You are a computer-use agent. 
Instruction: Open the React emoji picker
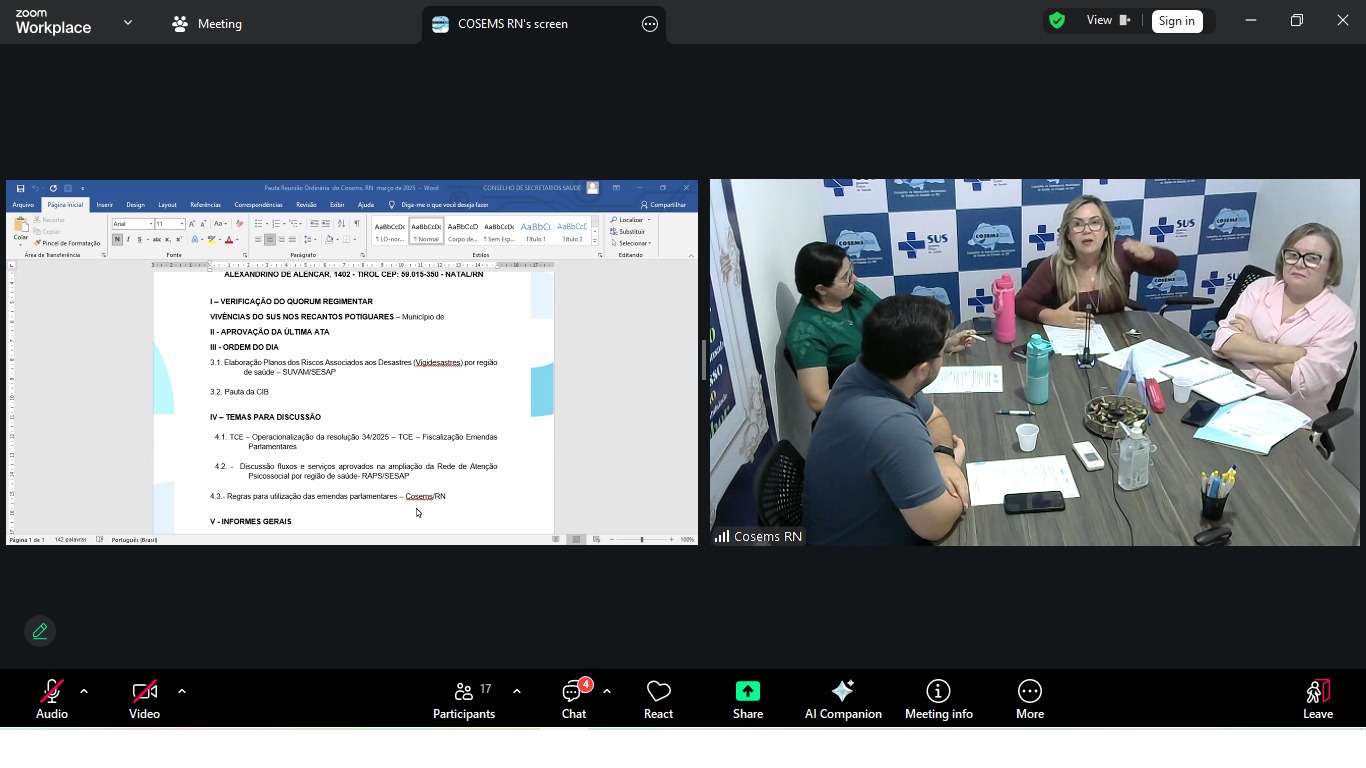658,700
